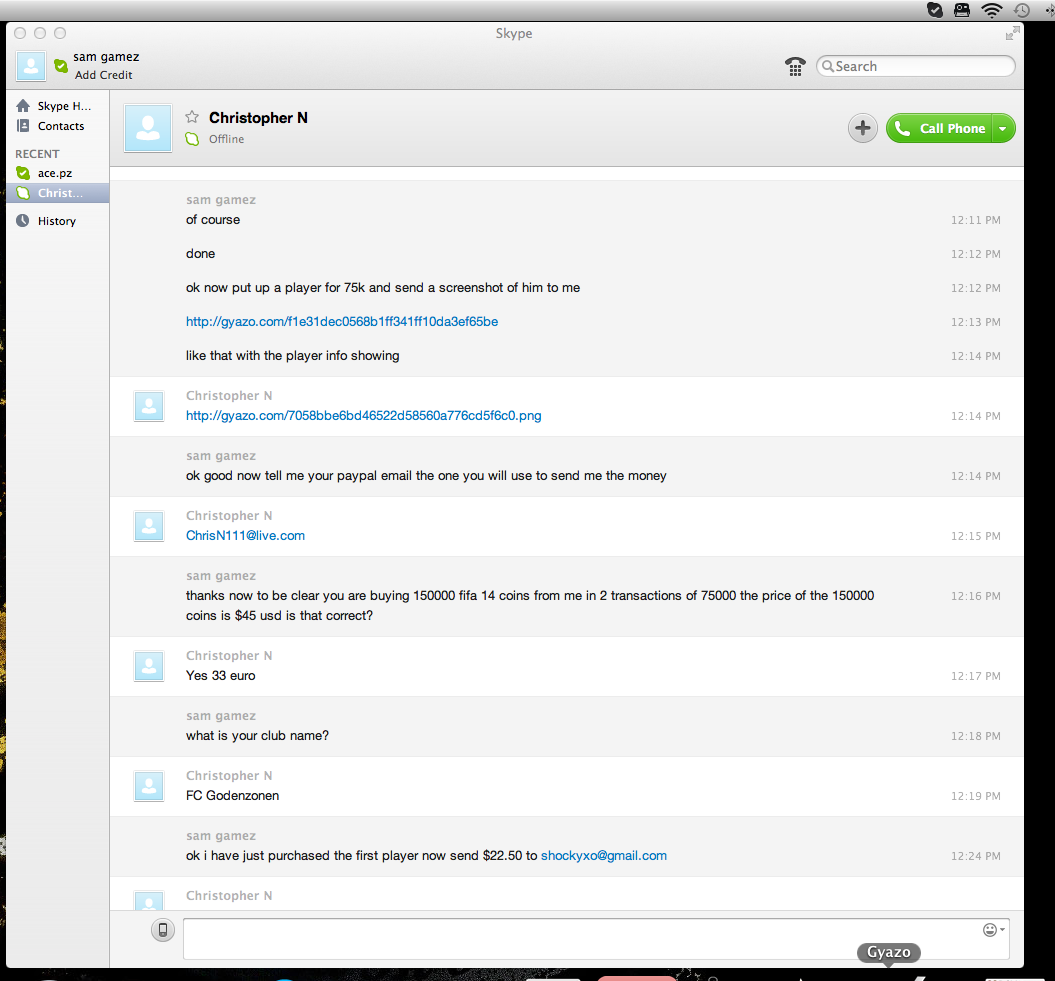Open Contacts in the sidebar
Image resolution: width=1055 pixels, height=981 pixels.
[60, 126]
